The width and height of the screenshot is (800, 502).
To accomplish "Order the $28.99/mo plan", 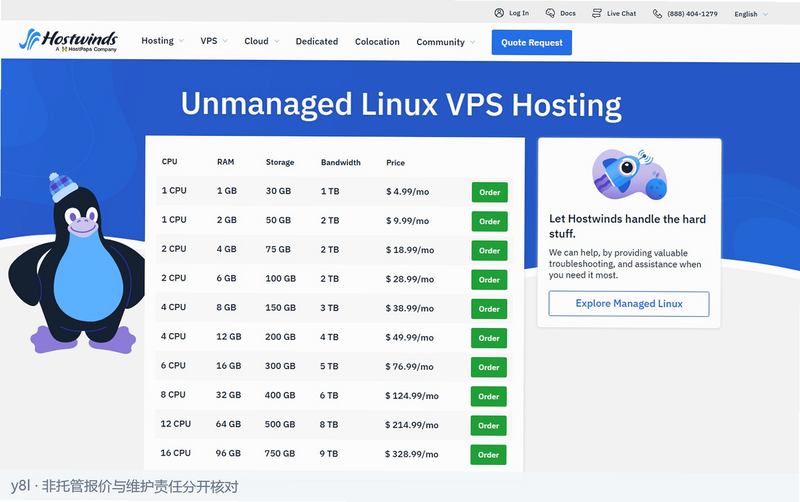I will [x=489, y=280].
